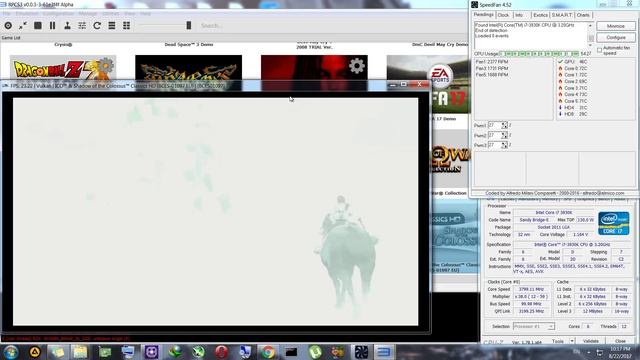Screen dimensions: 640x360
Task: Open the S.M.A.R.T. tab in SpeedFan
Action: point(562,15)
